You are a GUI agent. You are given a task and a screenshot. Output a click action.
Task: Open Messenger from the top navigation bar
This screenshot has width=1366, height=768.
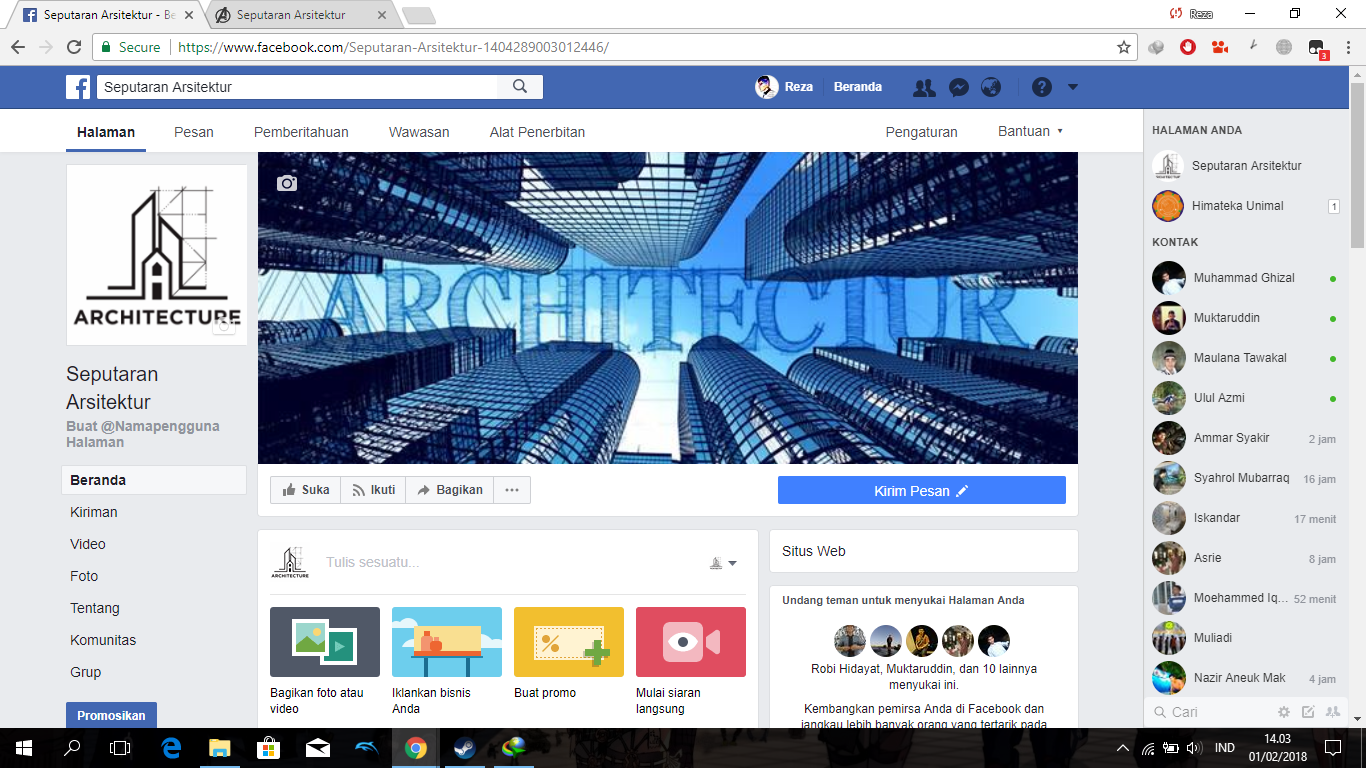(x=958, y=87)
